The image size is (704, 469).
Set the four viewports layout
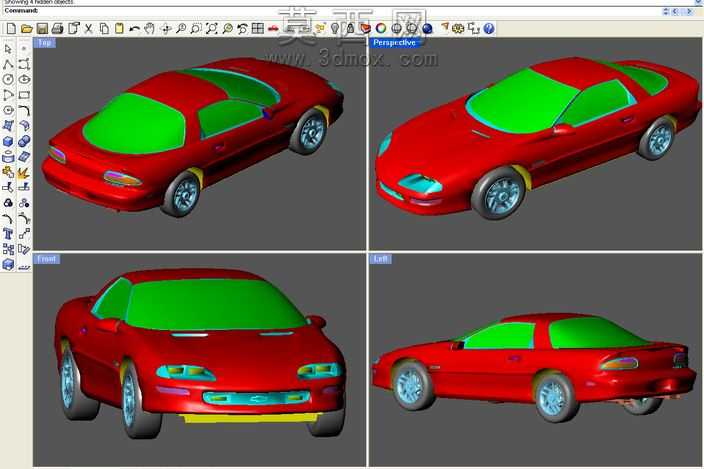click(x=258, y=29)
